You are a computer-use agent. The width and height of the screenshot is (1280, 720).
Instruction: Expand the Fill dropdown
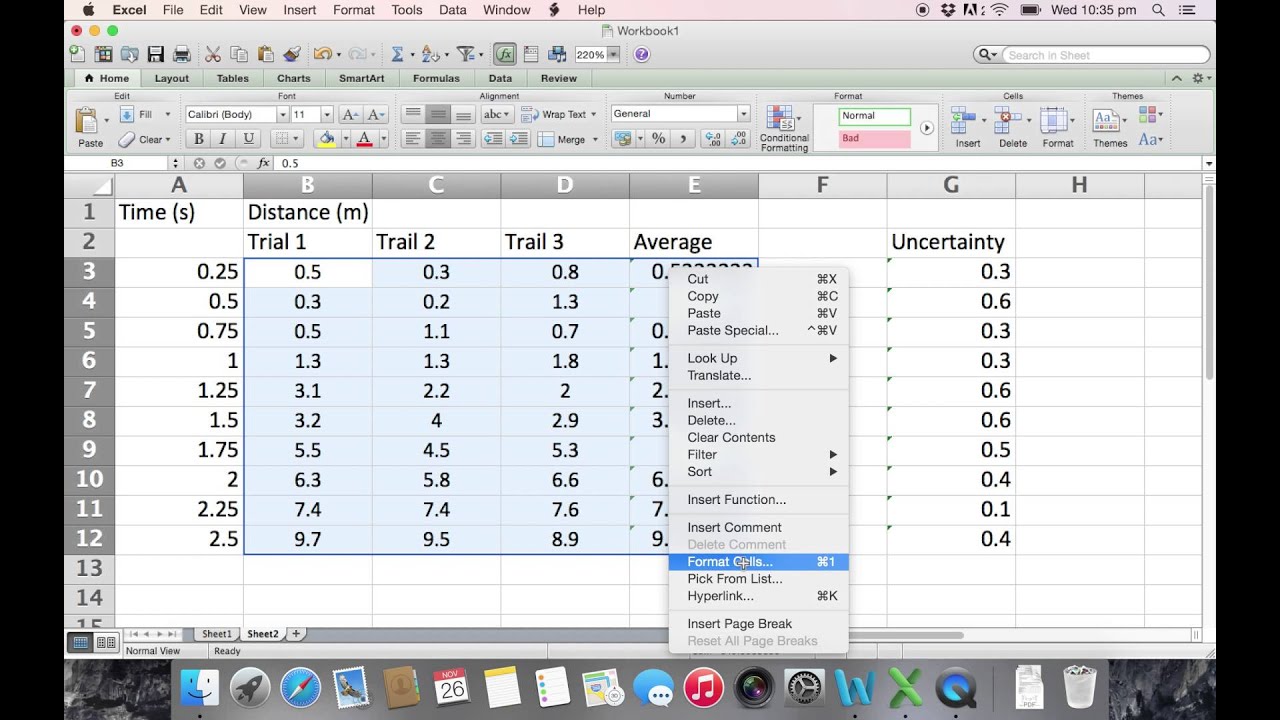point(168,114)
